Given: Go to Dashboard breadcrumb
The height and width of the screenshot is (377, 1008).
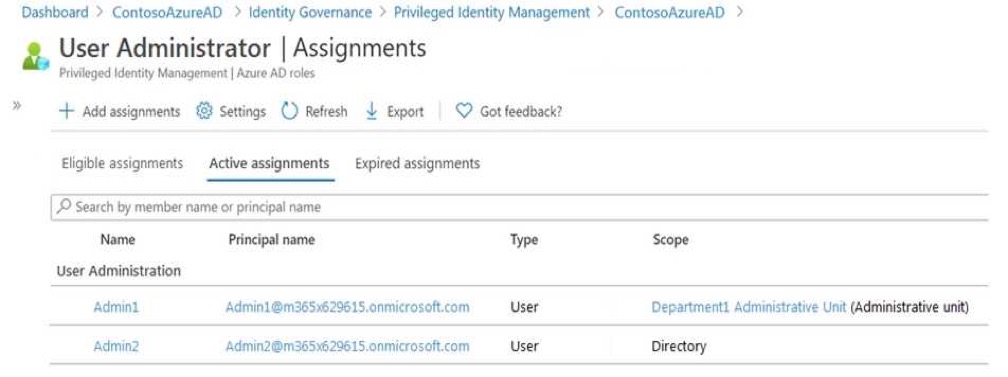Looking at the screenshot, I should pos(55,12).
